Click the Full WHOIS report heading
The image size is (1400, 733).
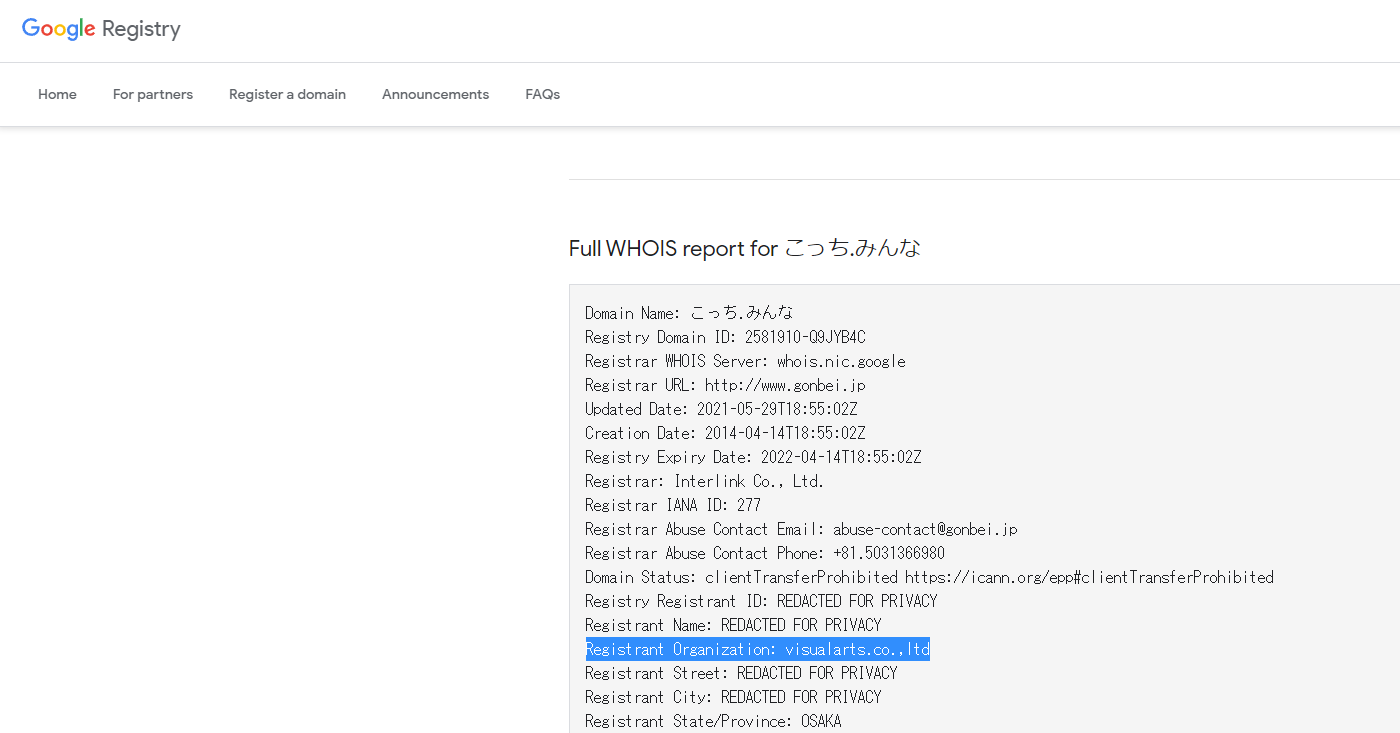[744, 248]
